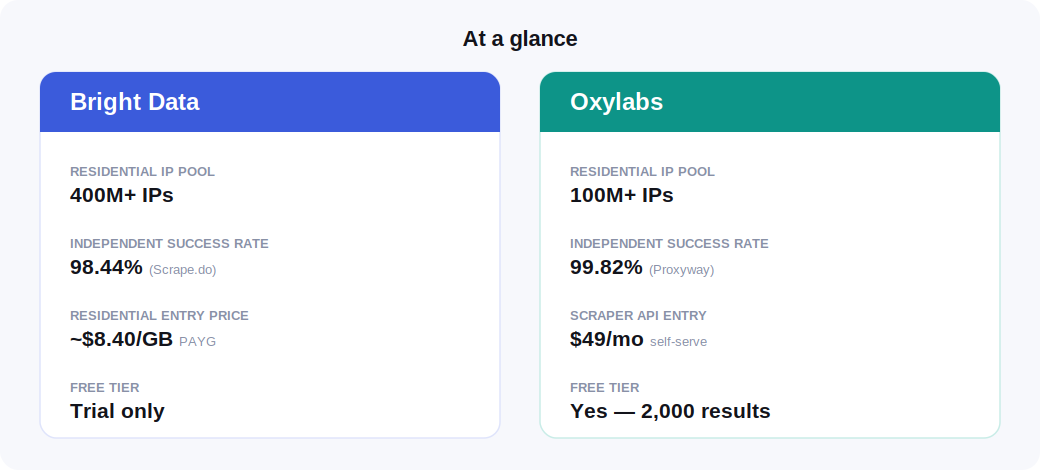Click the "99.82%" success rate value

606,267
